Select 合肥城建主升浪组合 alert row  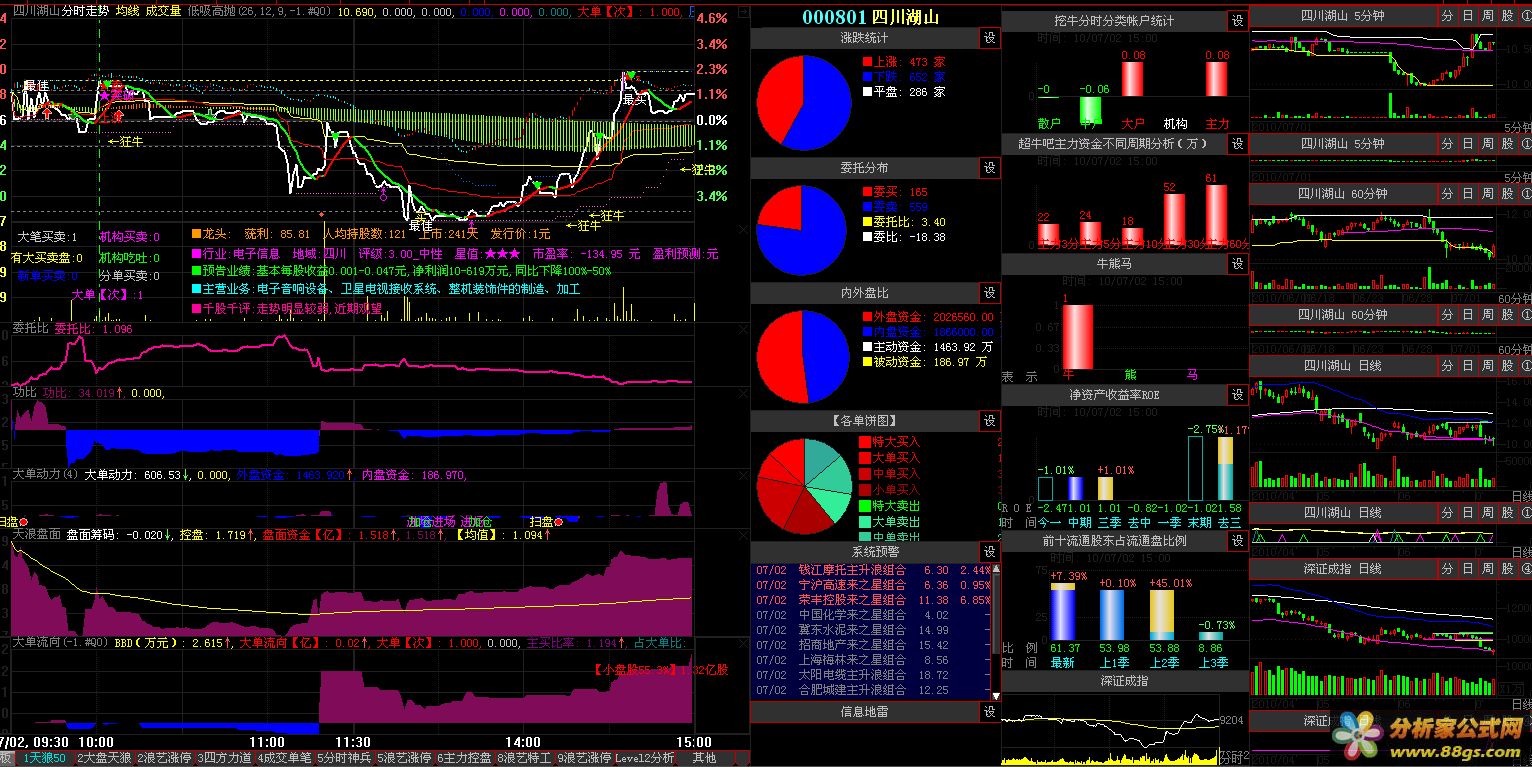(x=871, y=690)
